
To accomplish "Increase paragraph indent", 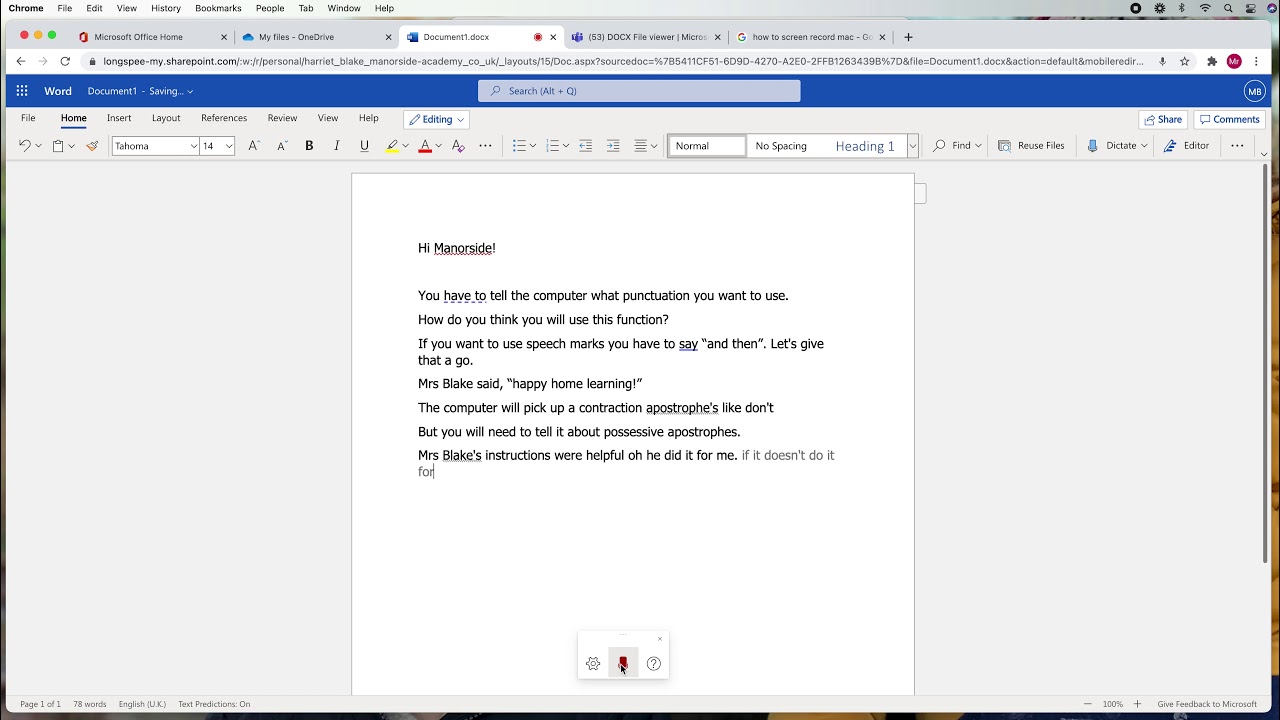I will [x=613, y=146].
